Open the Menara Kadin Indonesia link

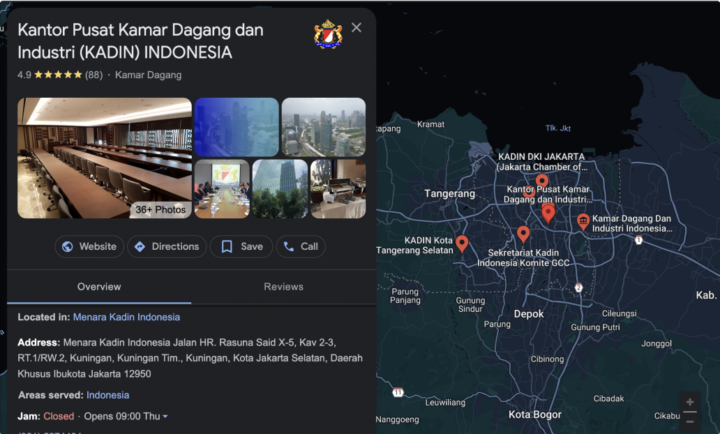[126, 317]
